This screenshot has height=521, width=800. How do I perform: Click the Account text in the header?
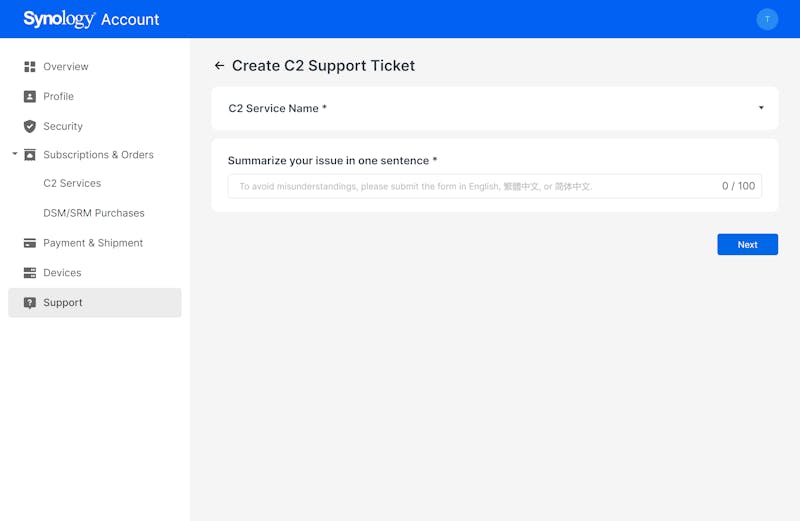[x=130, y=19]
